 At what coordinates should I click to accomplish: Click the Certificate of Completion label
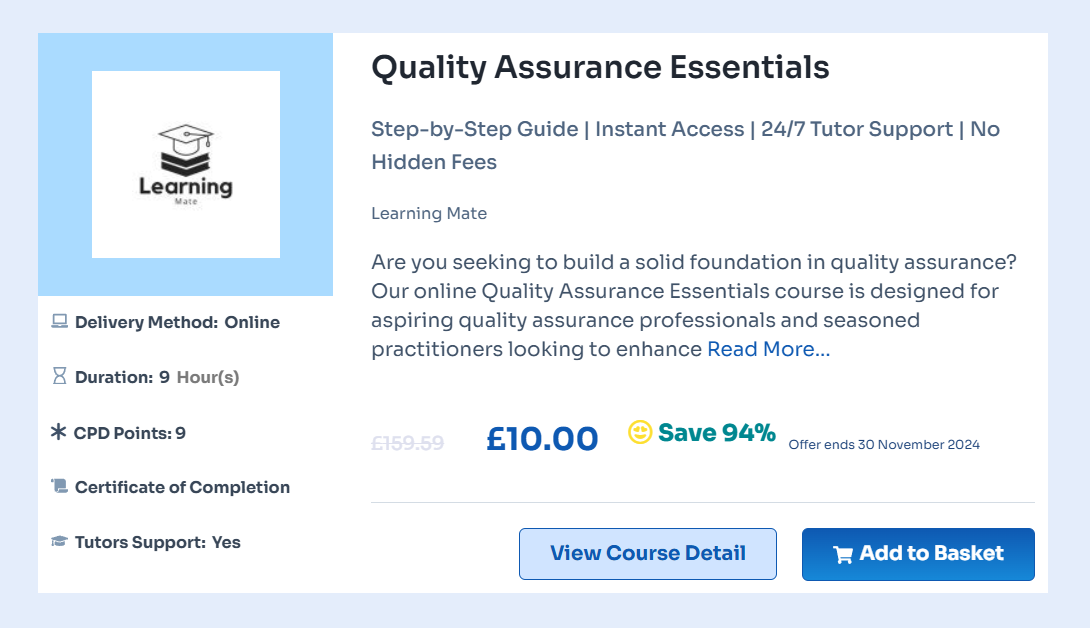point(182,487)
